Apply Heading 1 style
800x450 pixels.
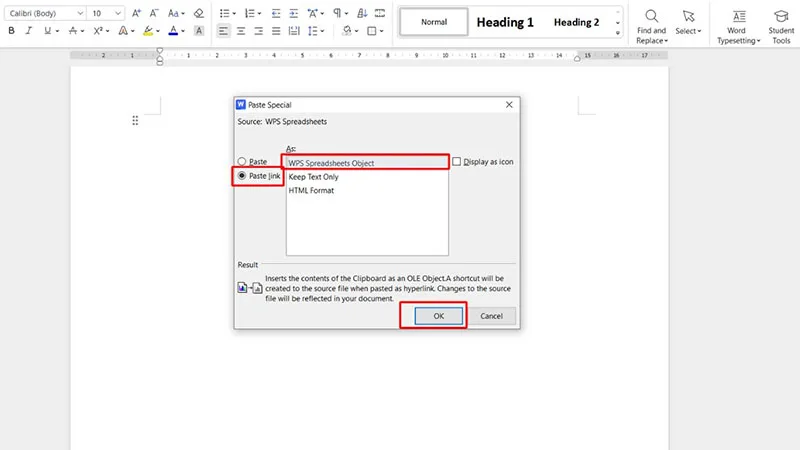tap(505, 22)
